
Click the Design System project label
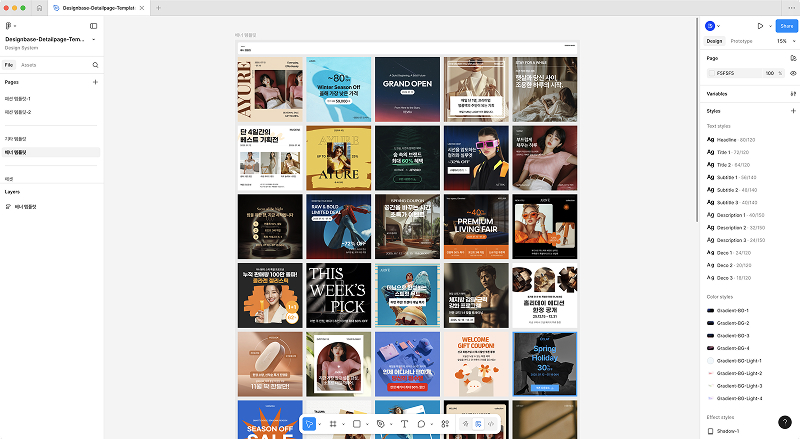point(21,48)
